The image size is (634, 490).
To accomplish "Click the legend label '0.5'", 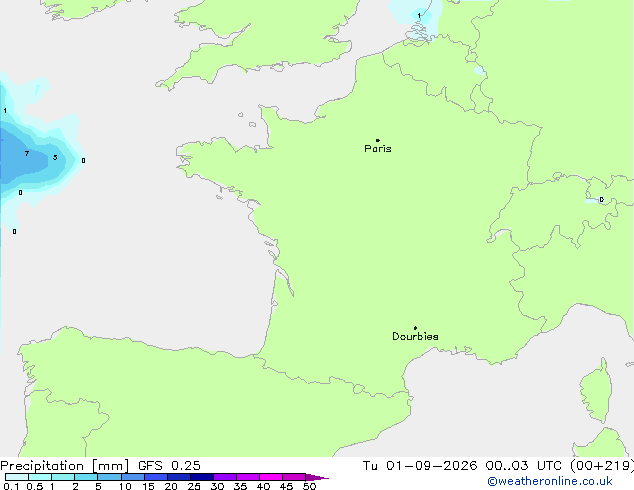I will coord(35,486).
